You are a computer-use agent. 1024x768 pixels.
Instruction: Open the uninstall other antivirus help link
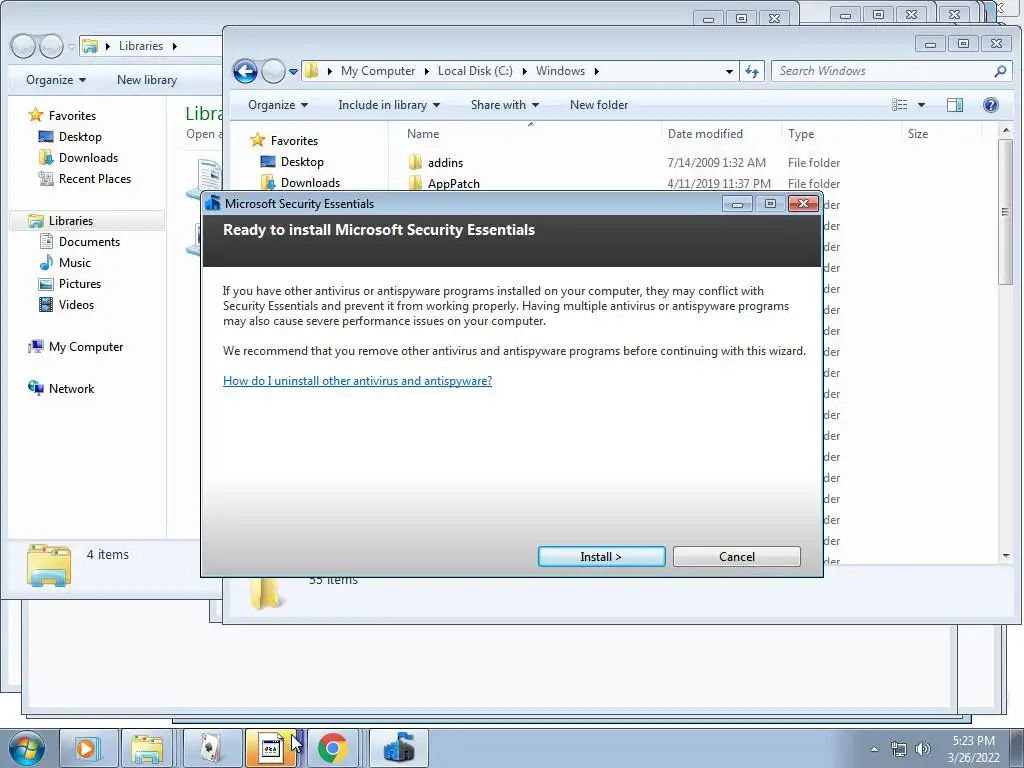357,381
